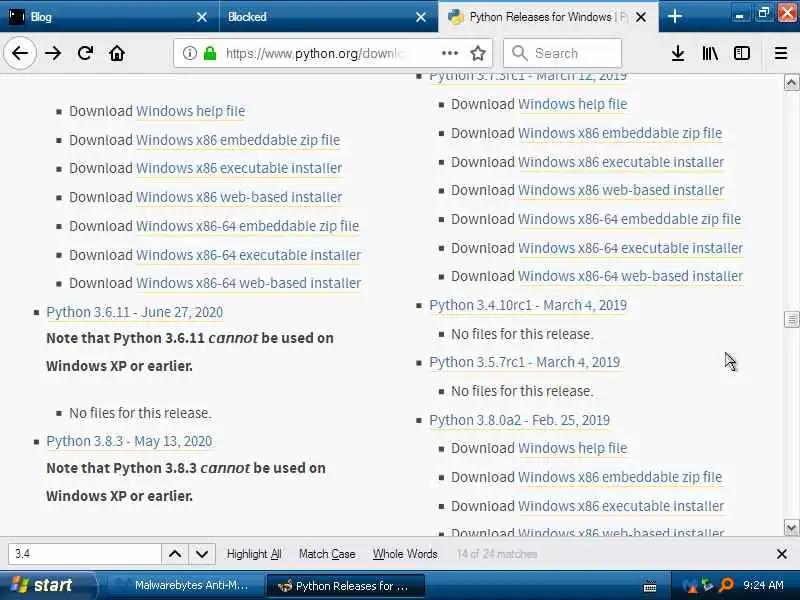Download left column x86-64 embeddable zip file

[247, 226]
